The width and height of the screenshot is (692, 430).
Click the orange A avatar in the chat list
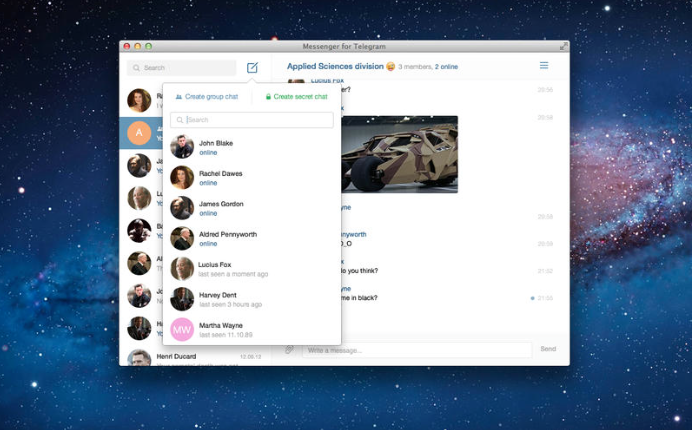139,133
